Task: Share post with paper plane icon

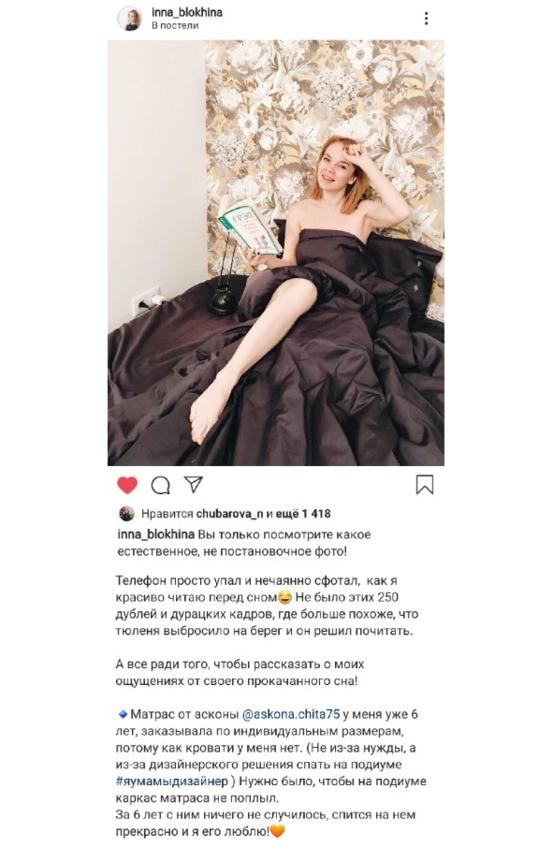Action: coord(193,484)
